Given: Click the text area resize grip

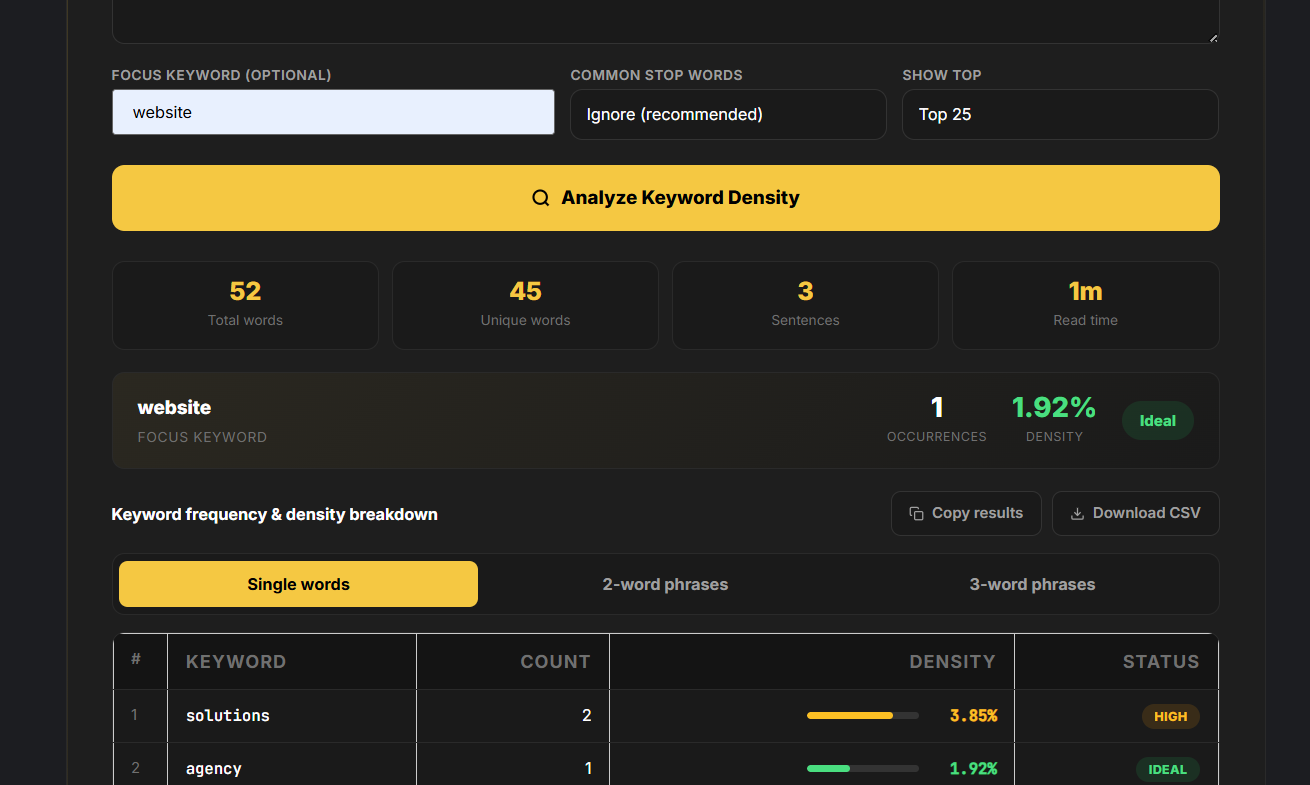Looking at the screenshot, I should tap(1213, 38).
